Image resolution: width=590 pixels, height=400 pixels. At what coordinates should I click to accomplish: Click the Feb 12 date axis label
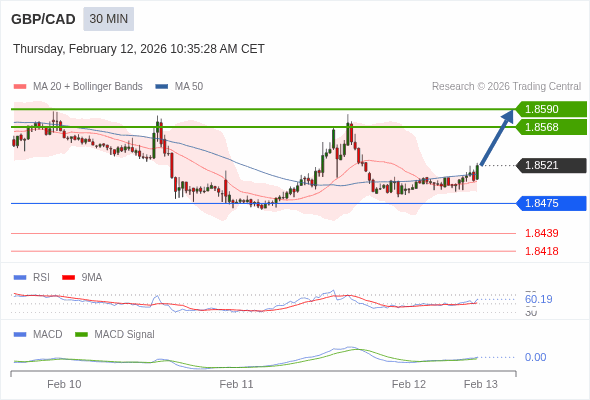(409, 384)
